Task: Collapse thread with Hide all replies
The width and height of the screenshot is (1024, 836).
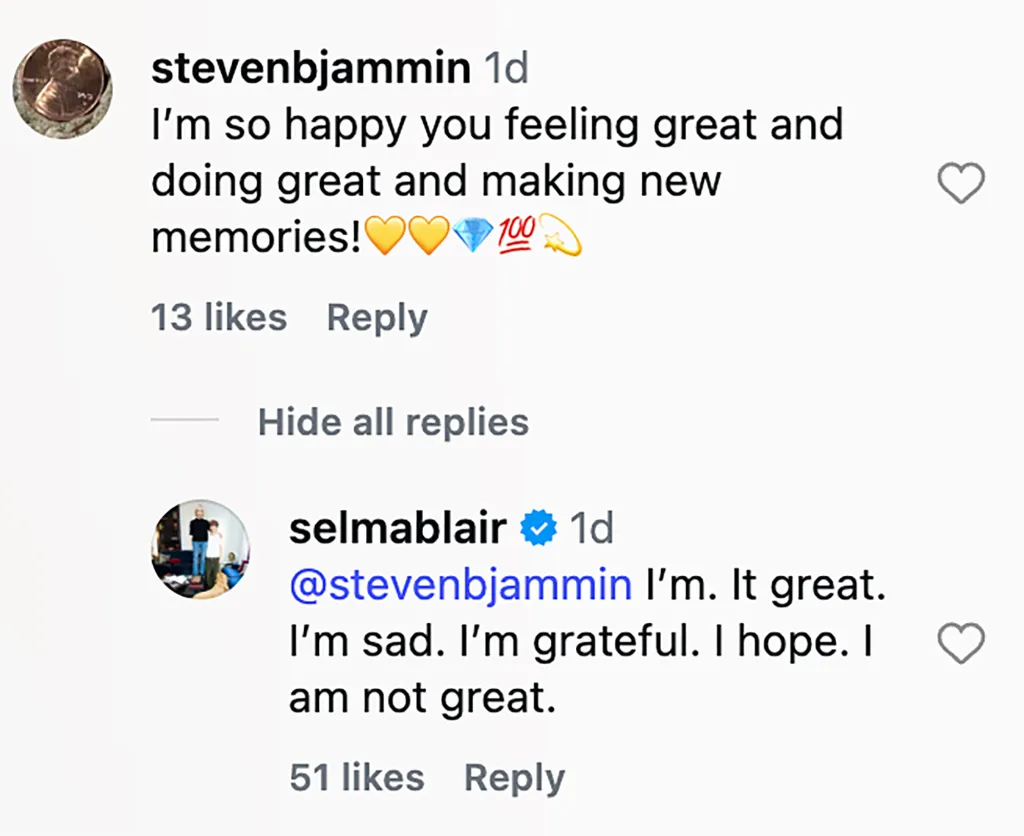Action: (393, 422)
